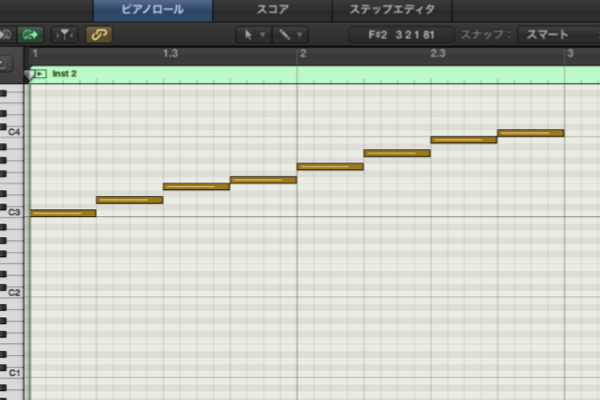Click the 2.3 ruler marker
The height and width of the screenshot is (400, 600).
(x=438, y=54)
